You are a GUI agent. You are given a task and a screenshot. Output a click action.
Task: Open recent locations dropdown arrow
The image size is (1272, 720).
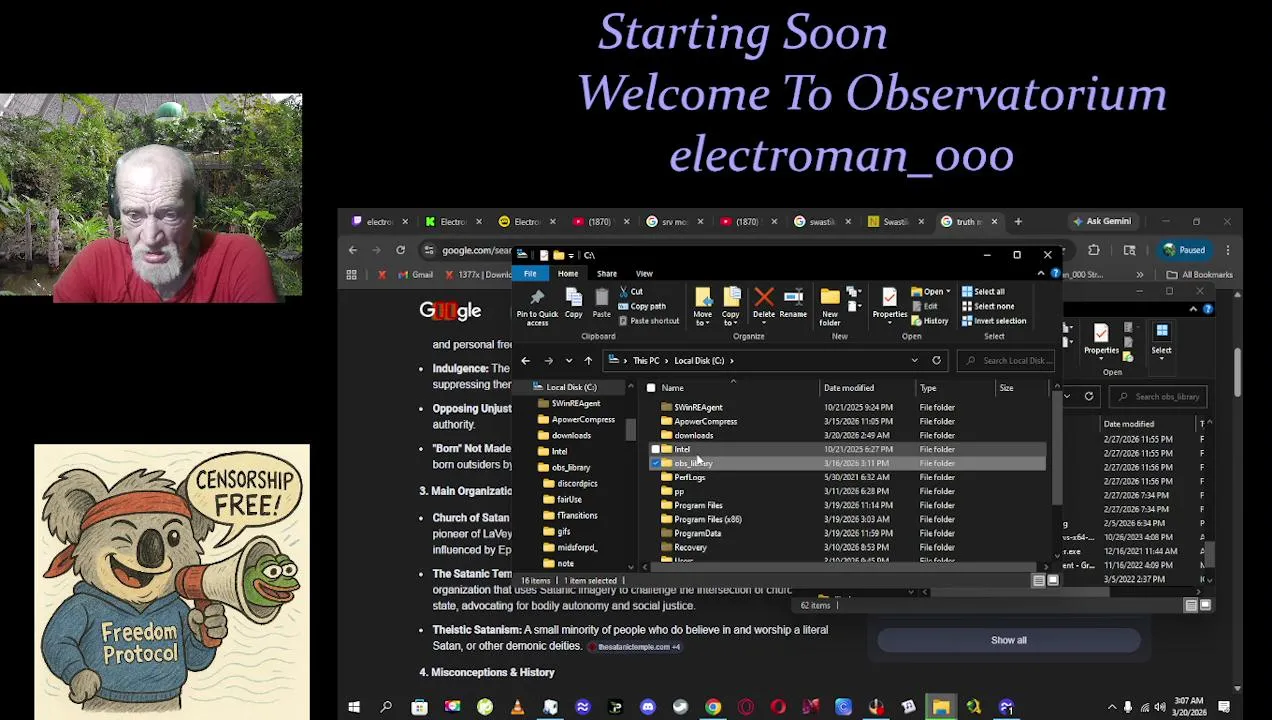(568, 361)
